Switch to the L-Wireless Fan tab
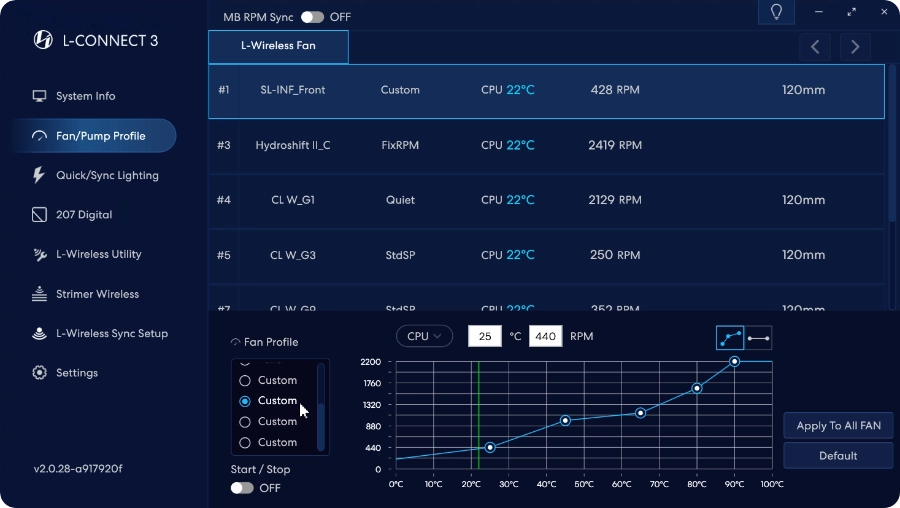 coord(278,46)
